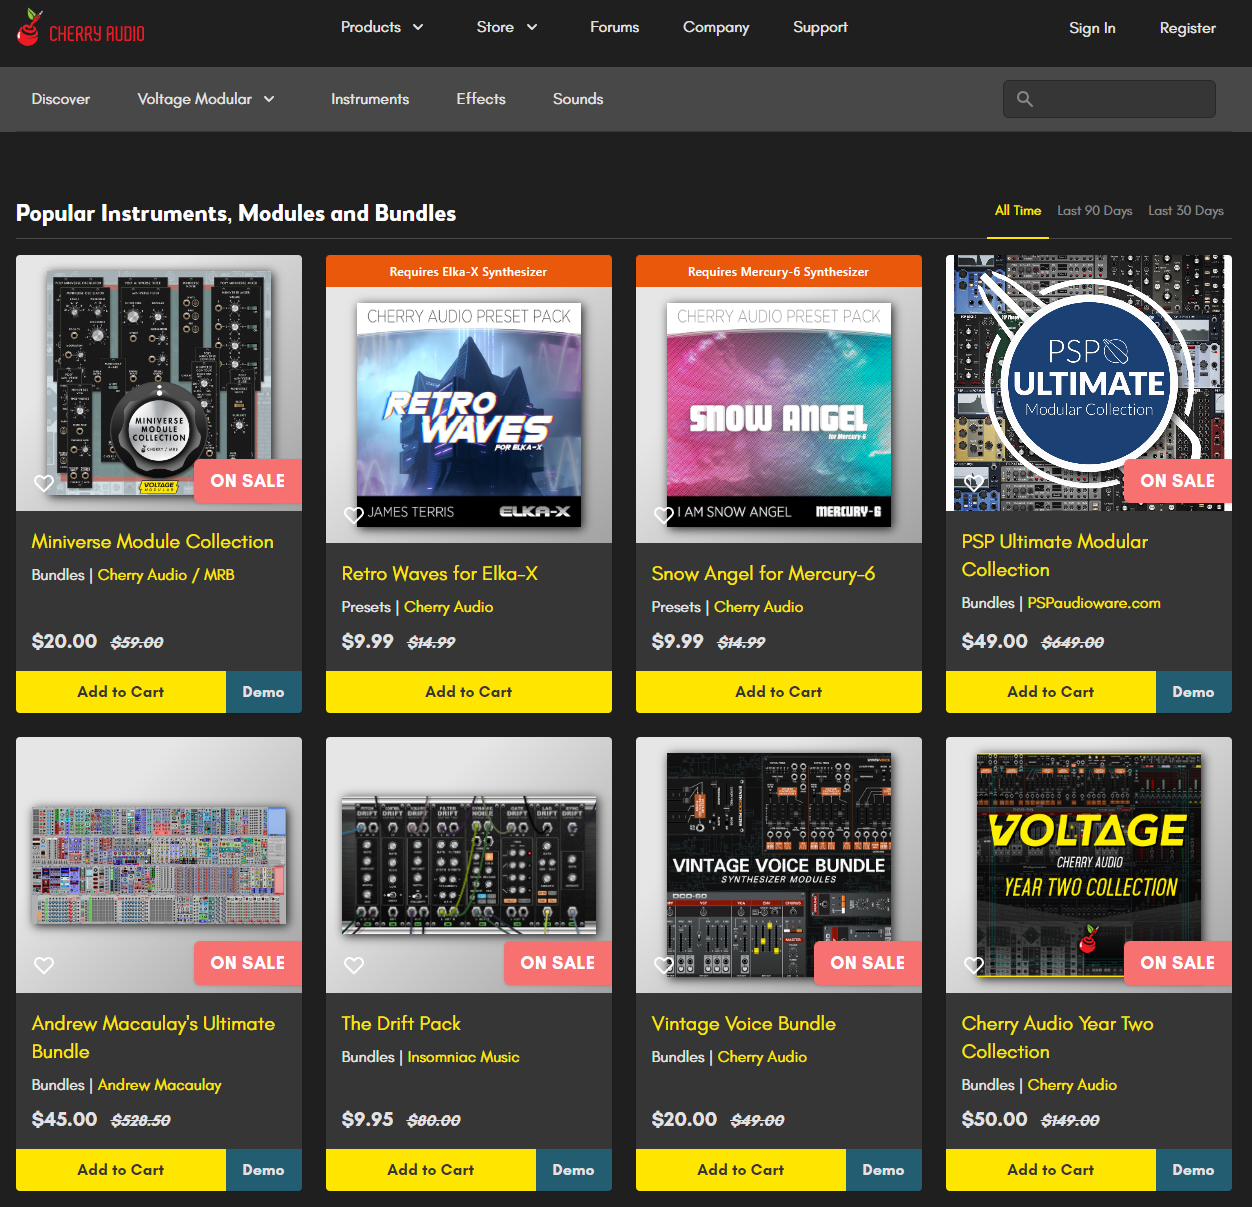This screenshot has height=1207, width=1252.
Task: Go to the Effects section
Action: click(x=481, y=99)
